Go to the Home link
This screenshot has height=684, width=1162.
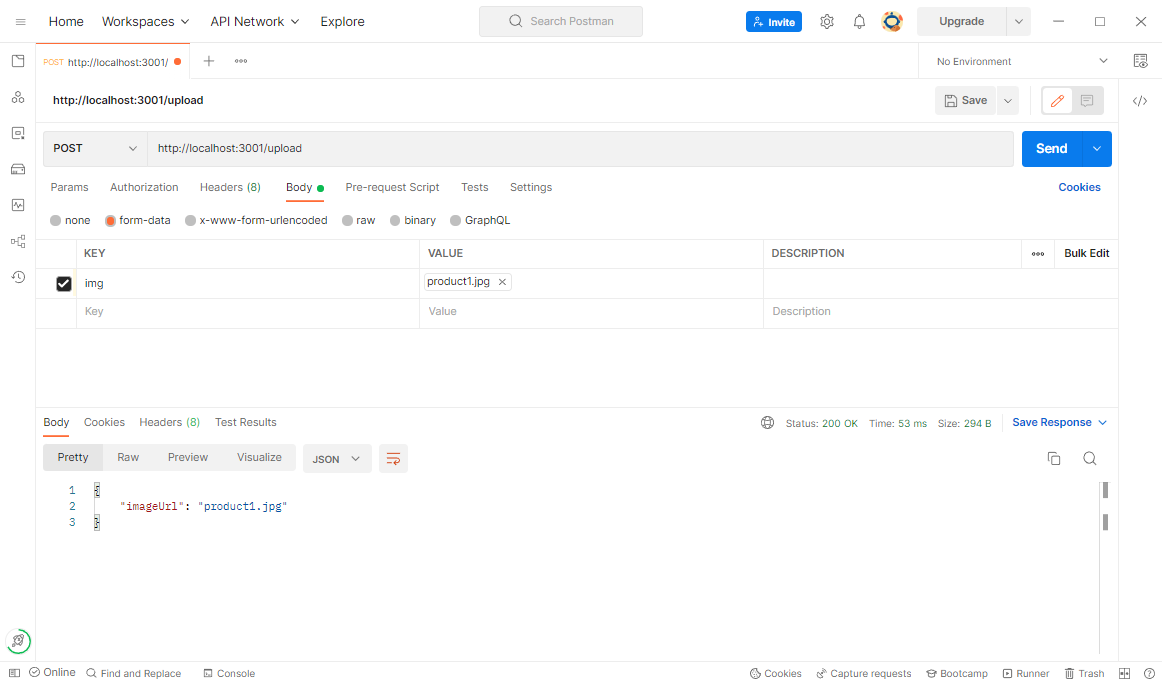[x=66, y=21]
